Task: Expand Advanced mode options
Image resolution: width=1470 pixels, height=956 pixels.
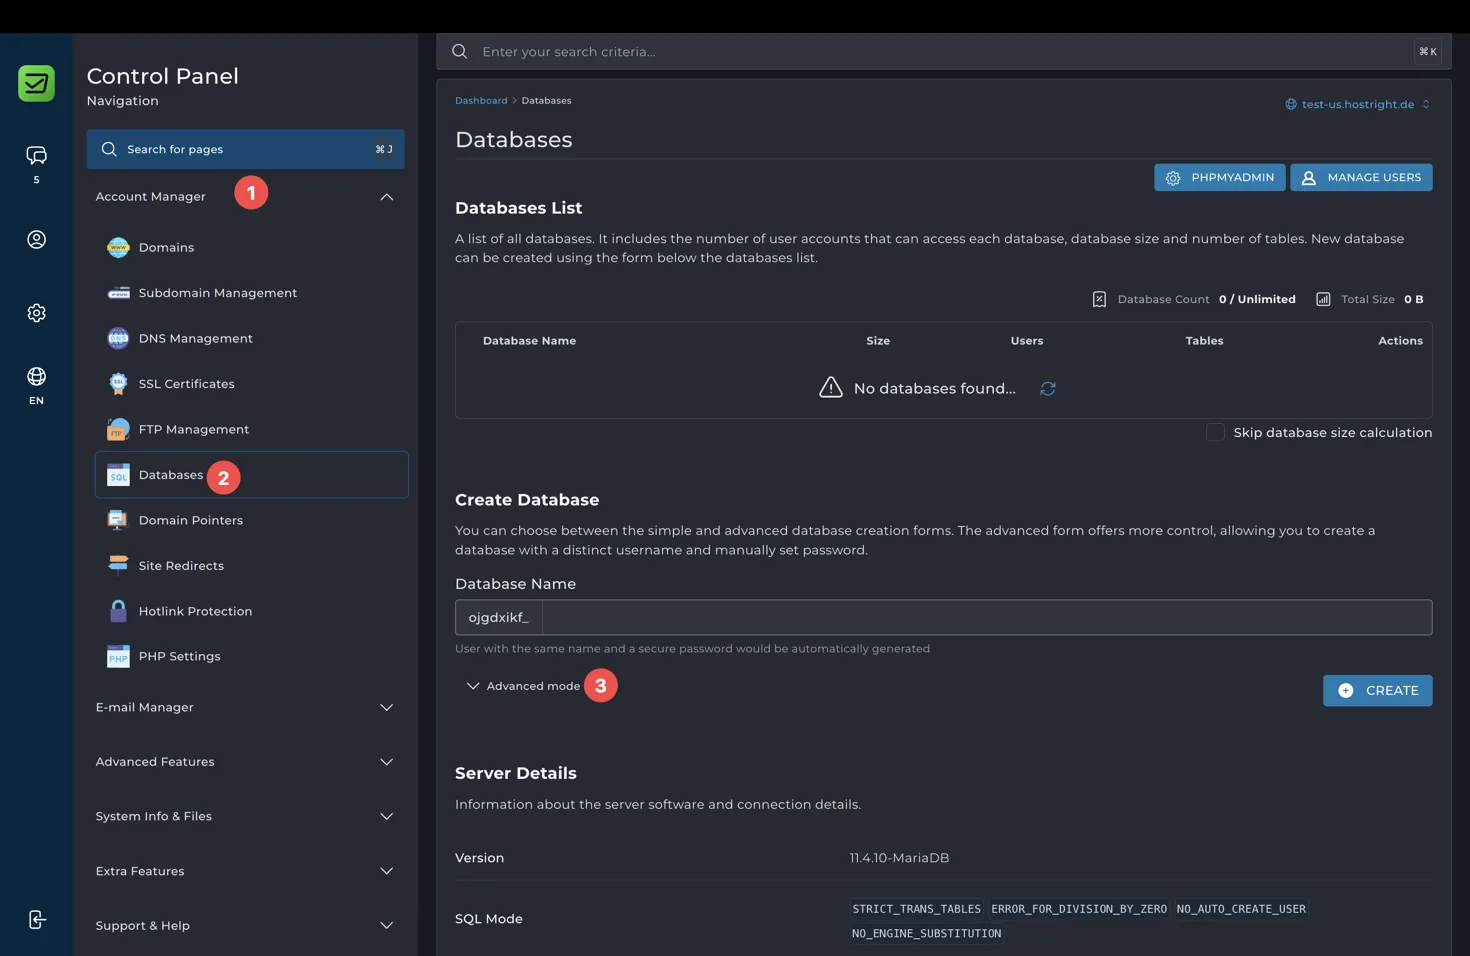Action: tap(523, 686)
